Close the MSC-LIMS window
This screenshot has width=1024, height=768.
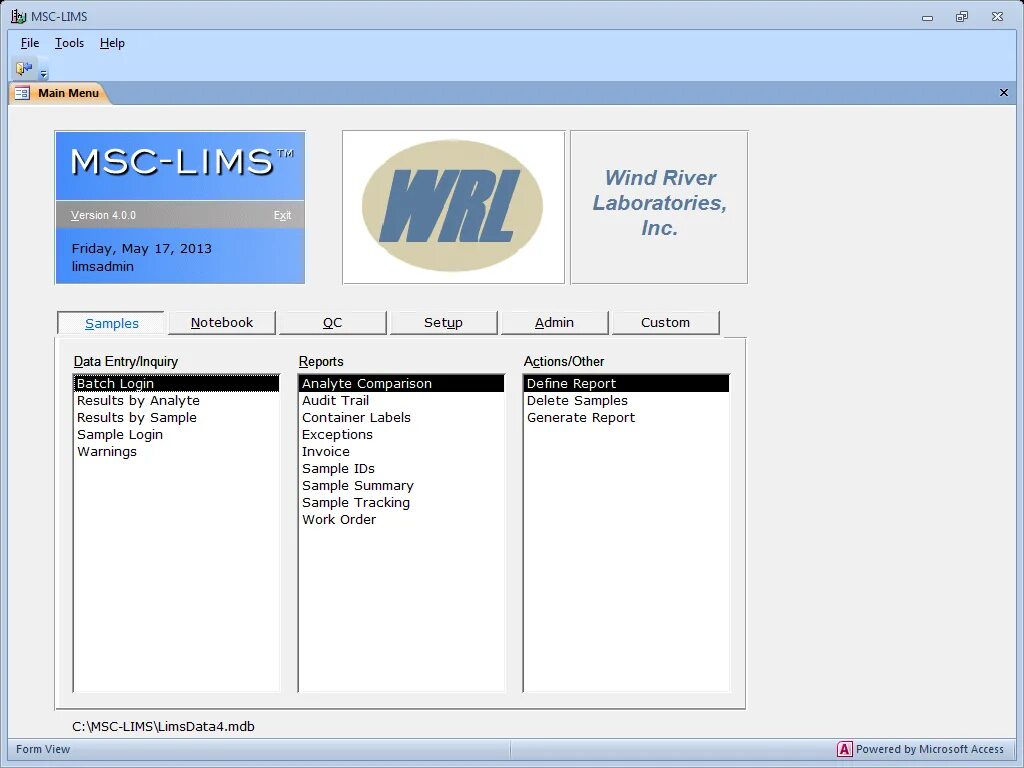click(x=997, y=17)
